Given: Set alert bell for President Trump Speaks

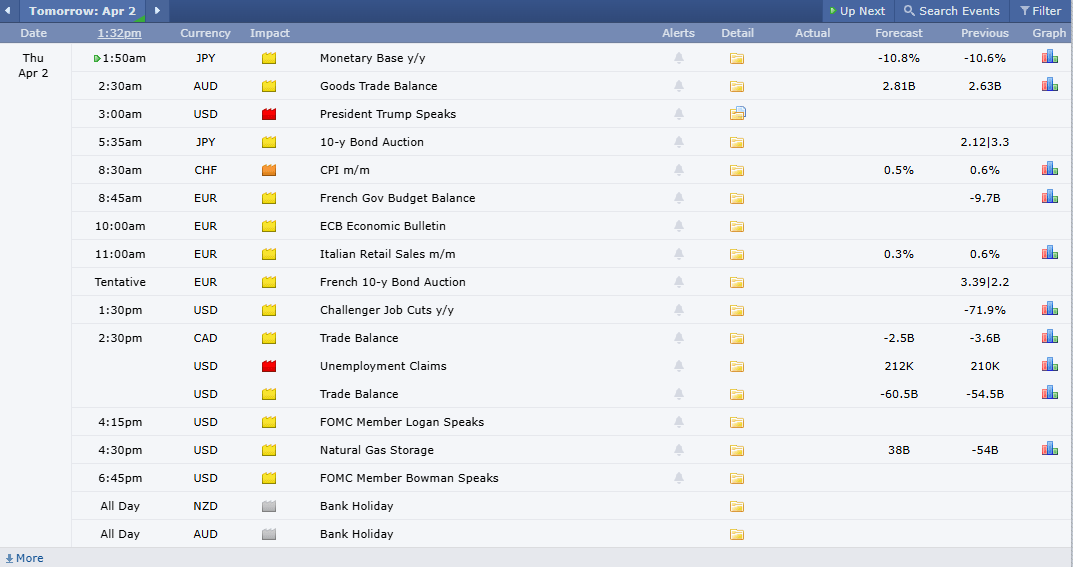Looking at the screenshot, I should (x=679, y=114).
